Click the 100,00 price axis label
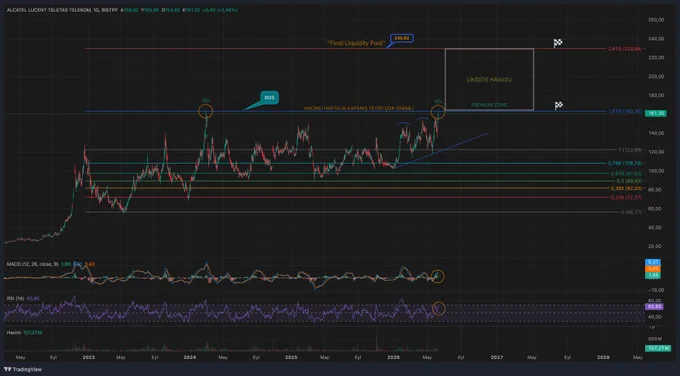The height and width of the screenshot is (376, 680). tap(656, 171)
